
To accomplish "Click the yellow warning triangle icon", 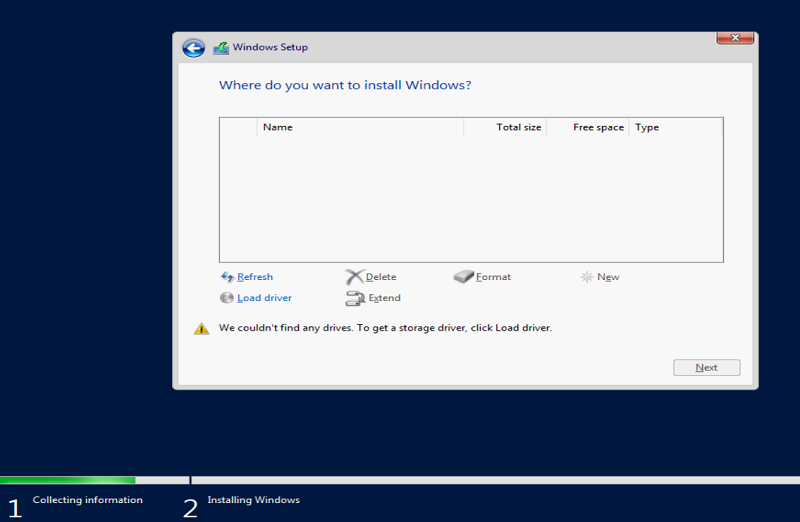I will tap(201, 328).
